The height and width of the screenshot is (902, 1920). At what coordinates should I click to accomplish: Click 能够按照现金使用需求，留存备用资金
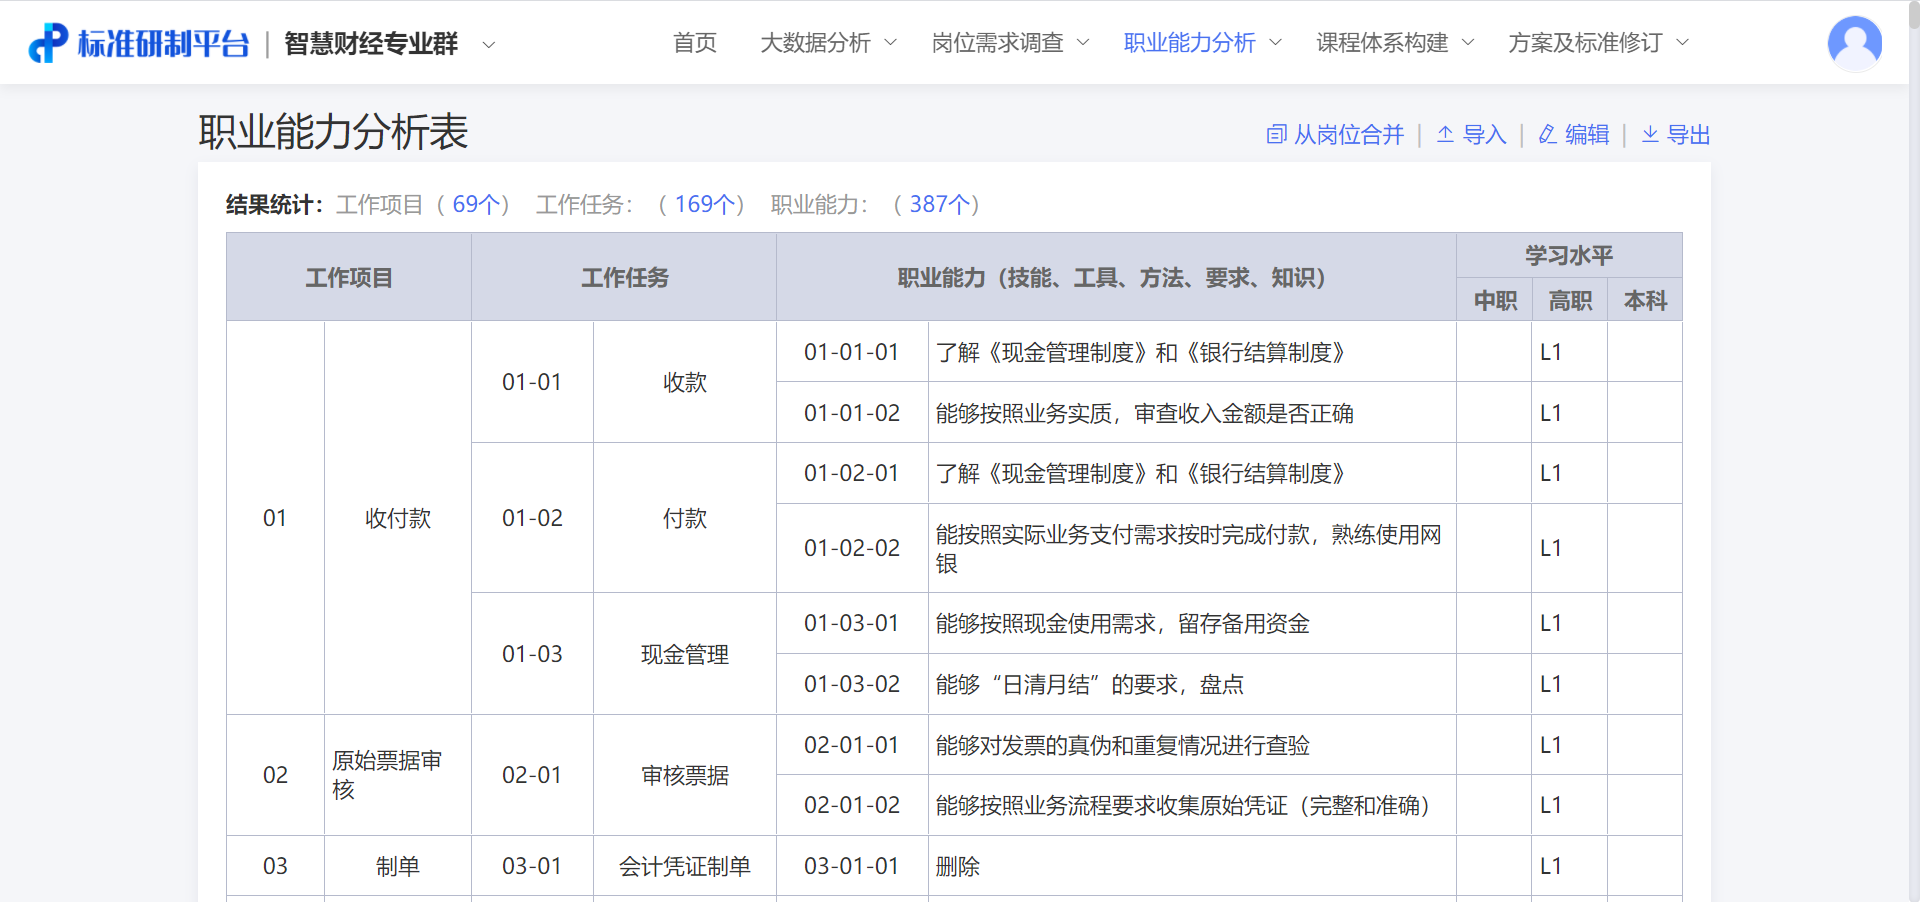(x=1123, y=623)
